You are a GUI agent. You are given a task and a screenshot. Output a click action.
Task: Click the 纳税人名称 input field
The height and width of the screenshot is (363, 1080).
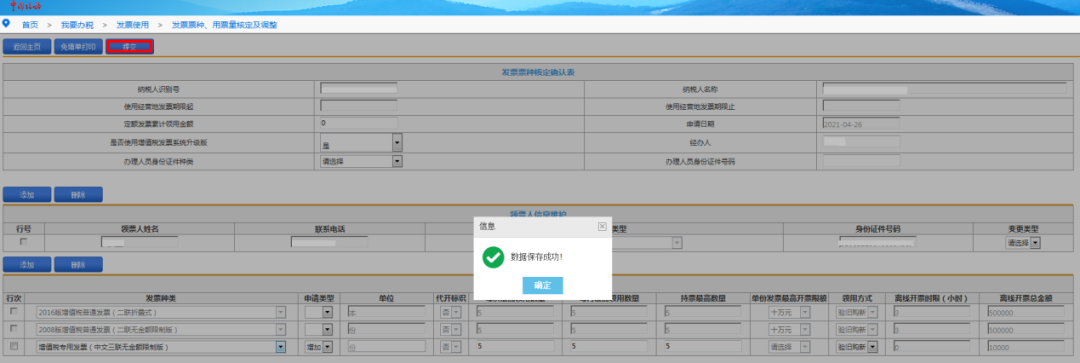(944, 89)
